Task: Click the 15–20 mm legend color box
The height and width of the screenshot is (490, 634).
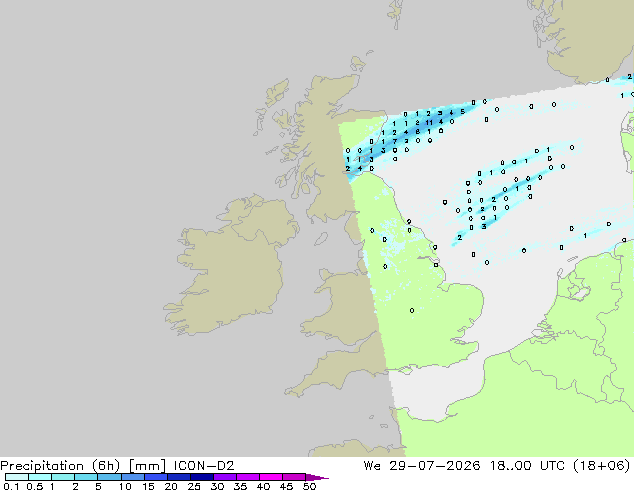Action: tap(155, 477)
